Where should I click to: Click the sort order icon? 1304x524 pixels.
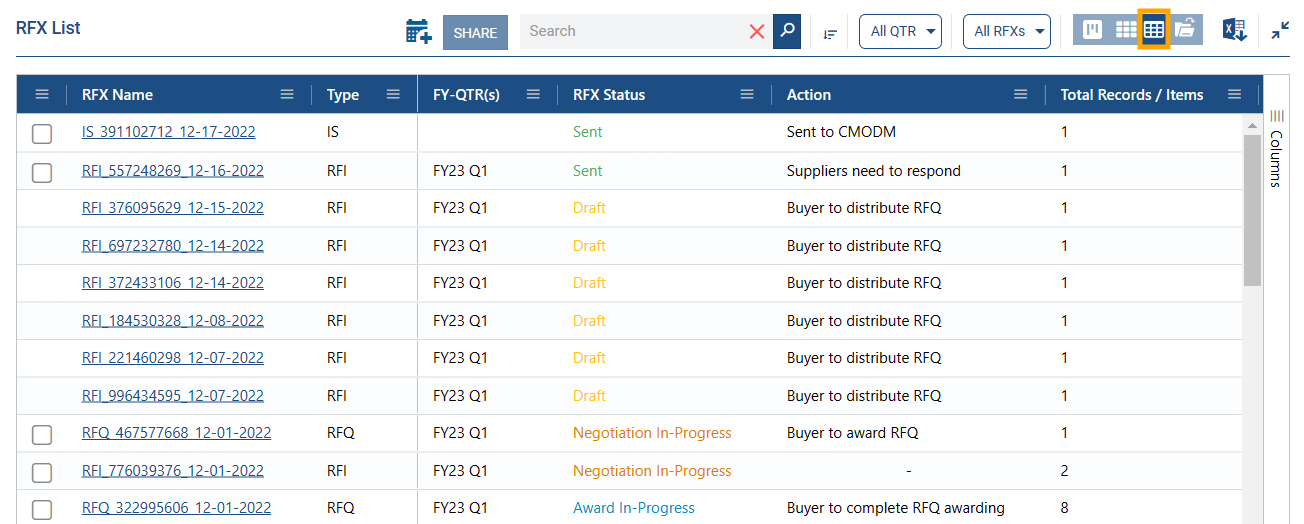pos(830,33)
